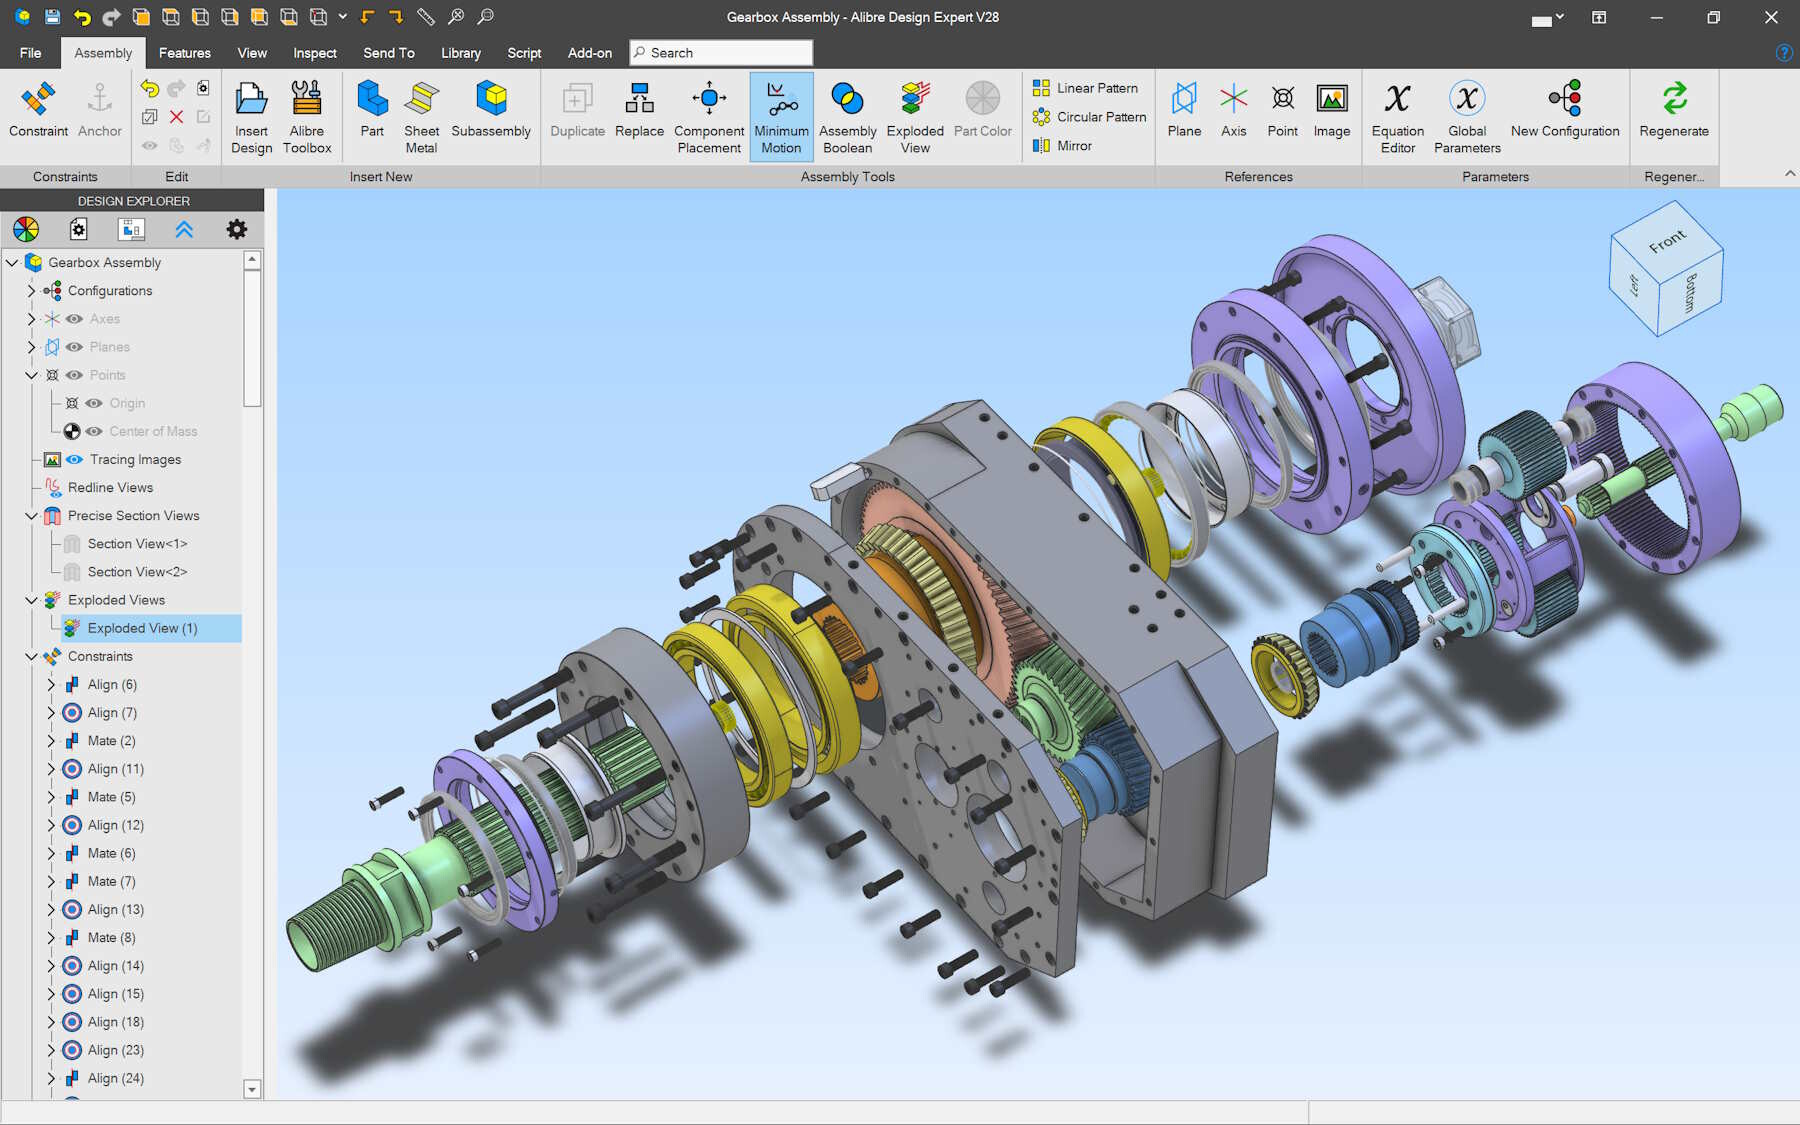Activate the Minimum Motion tool
The height and width of the screenshot is (1125, 1800).
pos(781,117)
